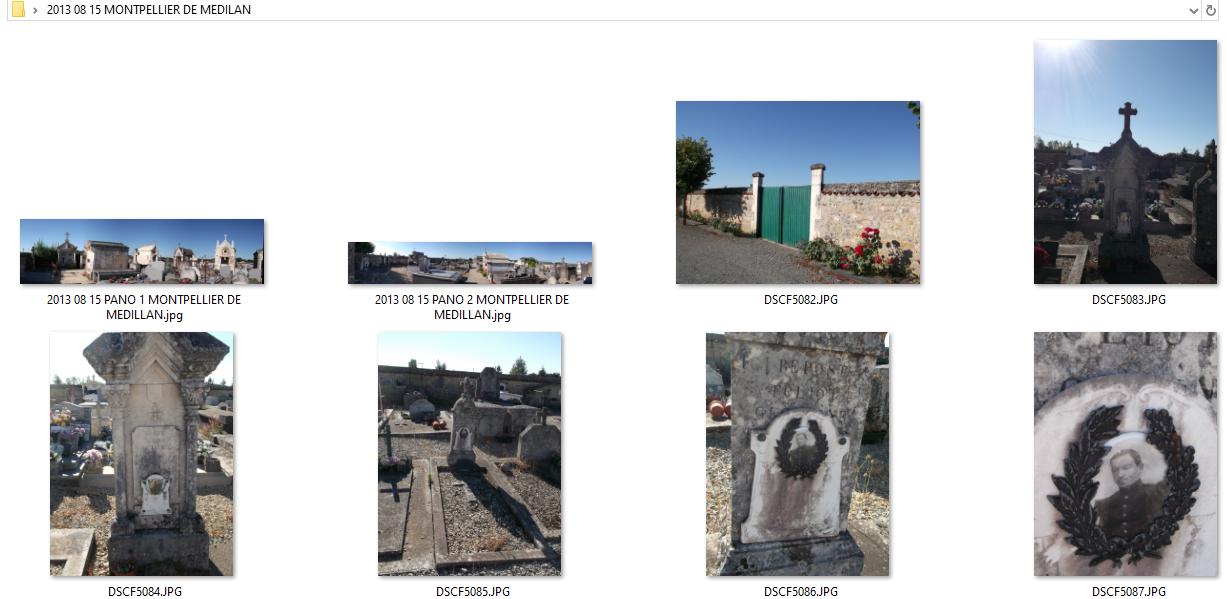Select the DSCF5085.JPG cemetery grave thumbnail
Image resolution: width=1227 pixels, height=599 pixels.
tap(470, 454)
